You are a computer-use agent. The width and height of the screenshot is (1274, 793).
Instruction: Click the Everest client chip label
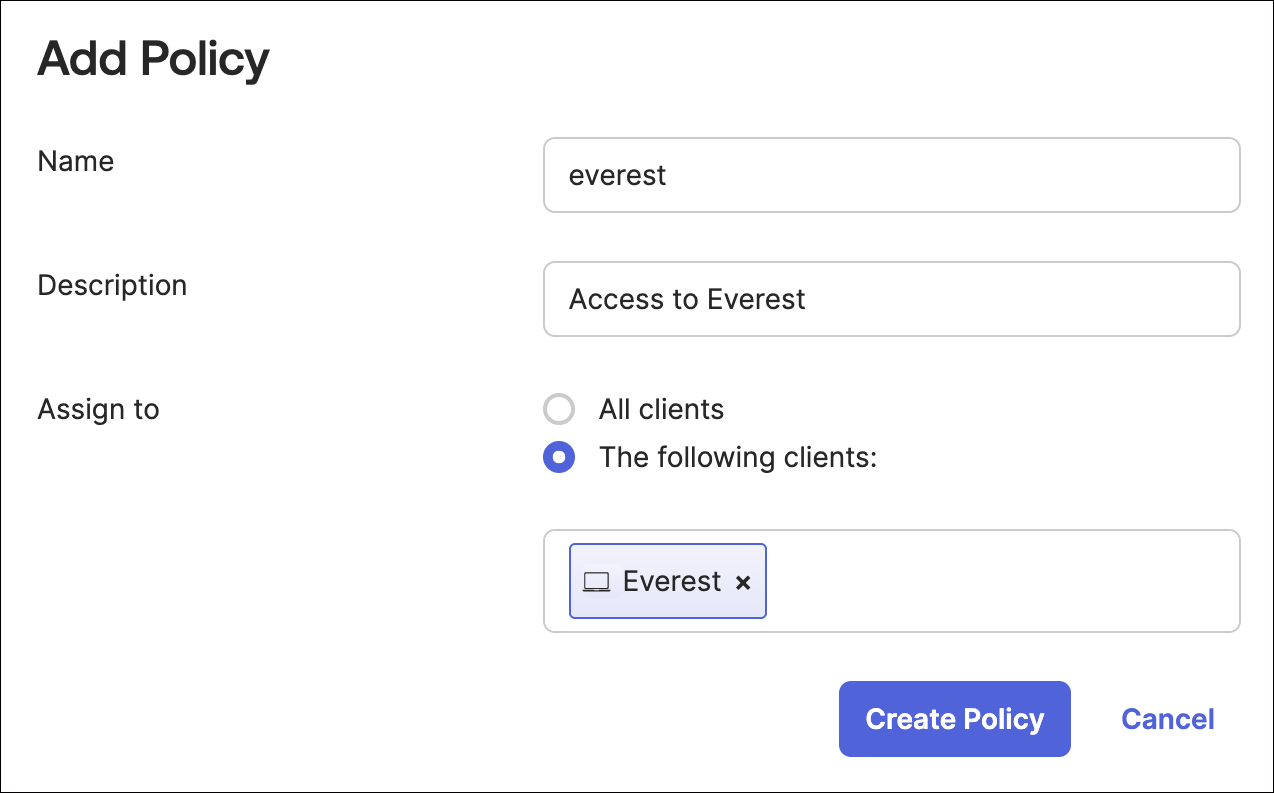[x=672, y=581]
